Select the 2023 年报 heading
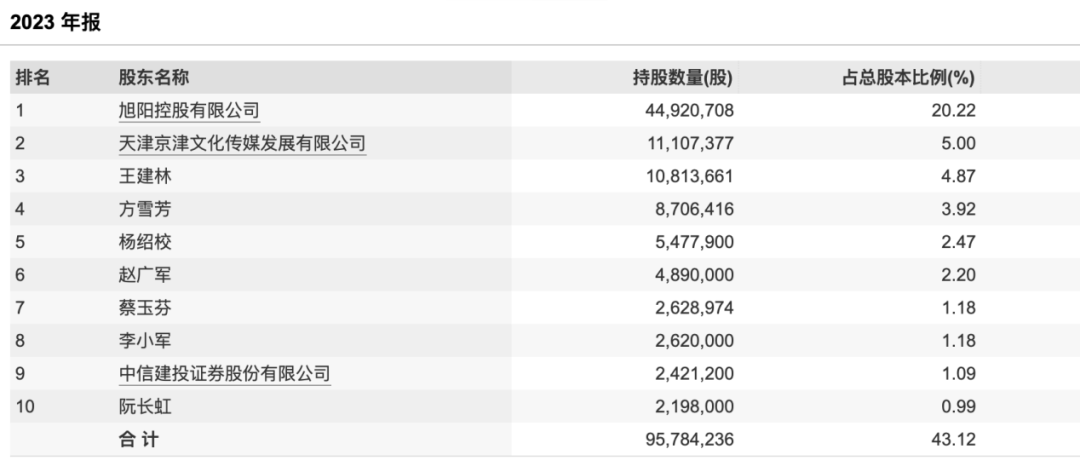Image resolution: width=1080 pixels, height=472 pixels. [x=56, y=22]
